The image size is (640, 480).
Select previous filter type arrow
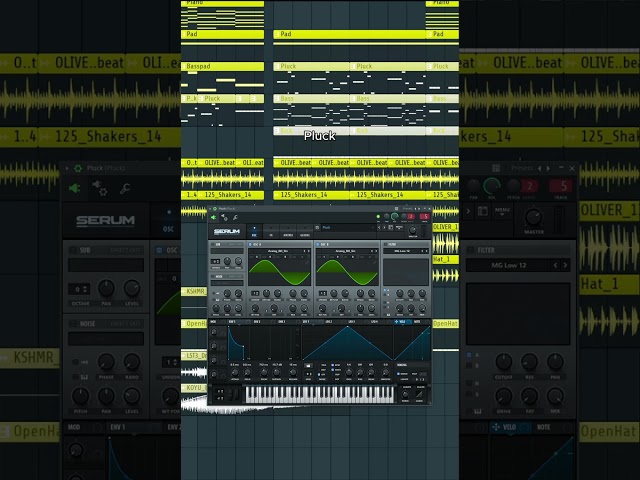pyautogui.click(x=422, y=251)
